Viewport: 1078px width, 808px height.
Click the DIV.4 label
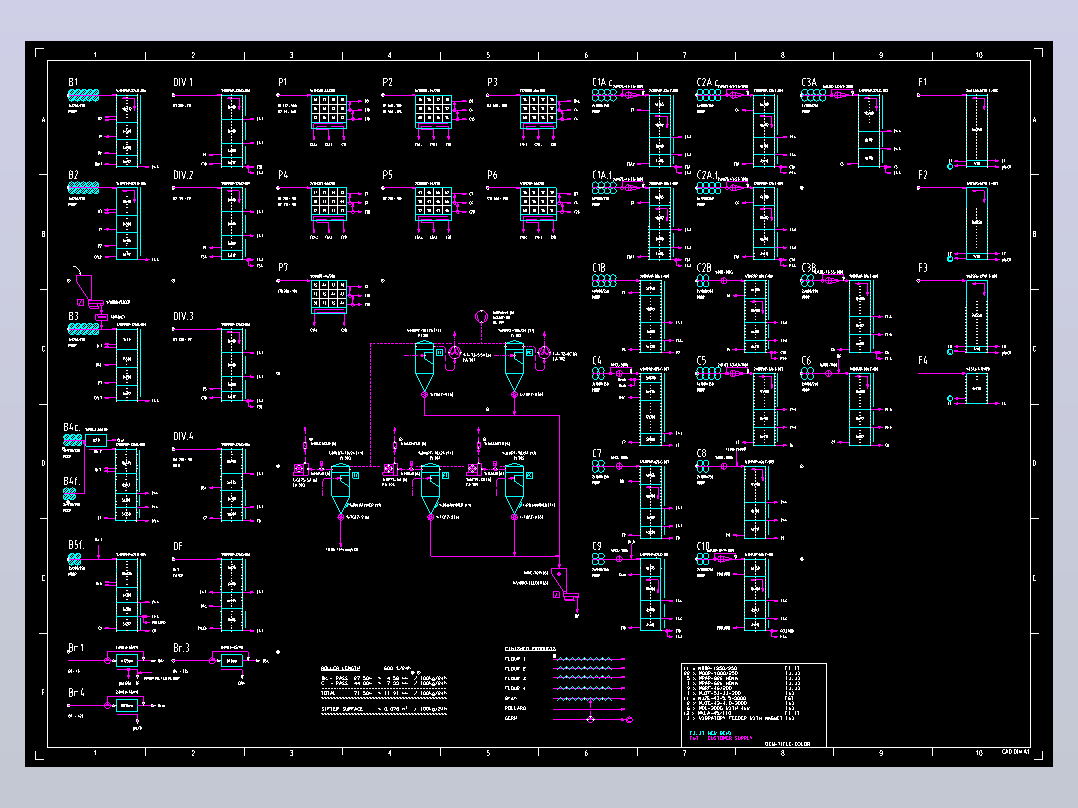[x=183, y=436]
